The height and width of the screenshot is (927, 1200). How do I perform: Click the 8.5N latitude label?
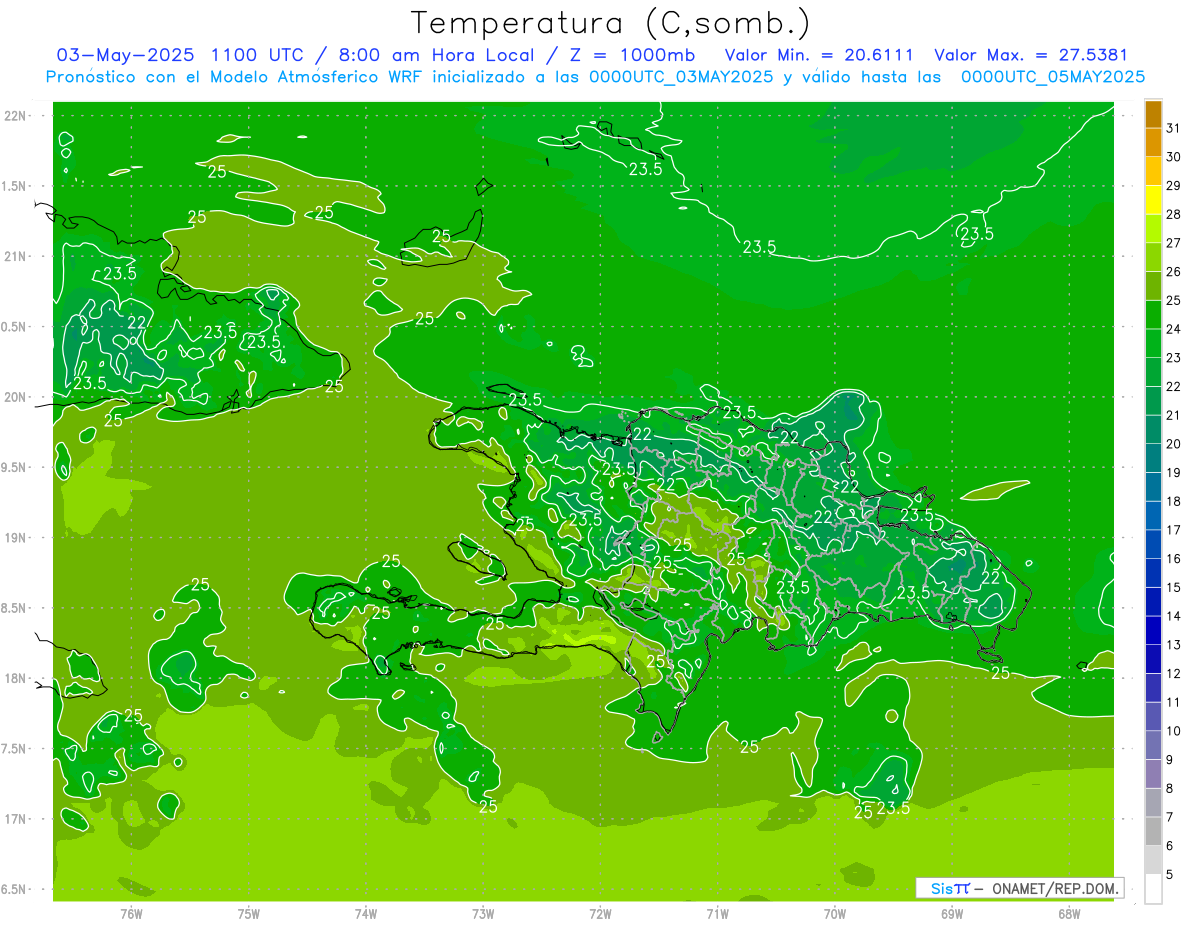[15, 608]
